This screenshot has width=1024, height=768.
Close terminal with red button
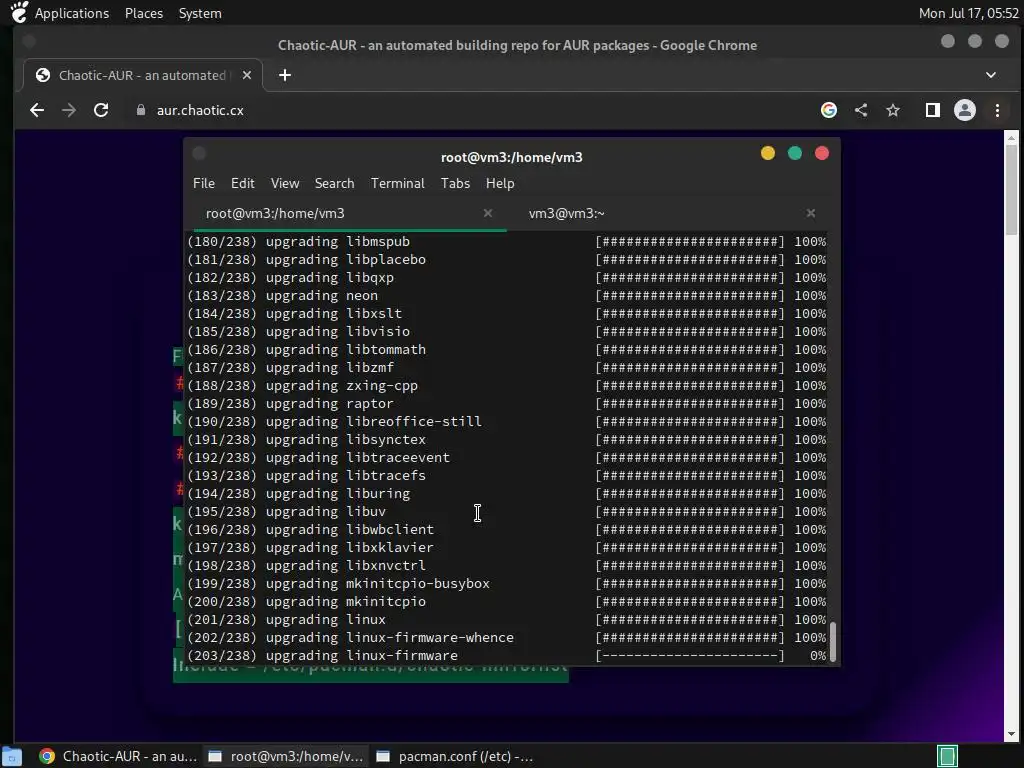pos(822,153)
